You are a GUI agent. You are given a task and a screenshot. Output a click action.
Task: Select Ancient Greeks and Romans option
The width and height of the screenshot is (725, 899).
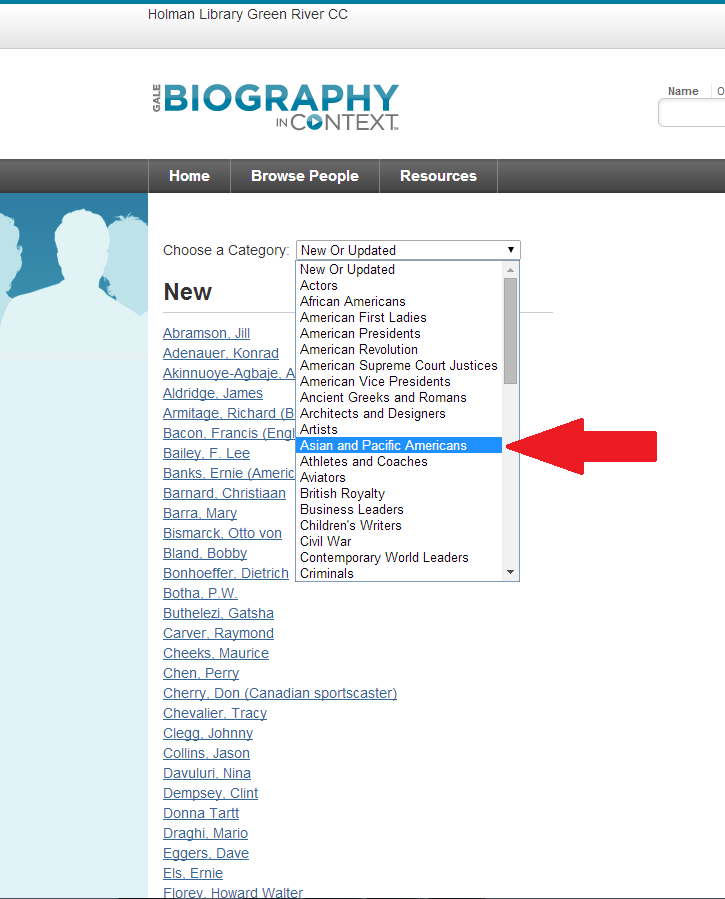point(399,398)
